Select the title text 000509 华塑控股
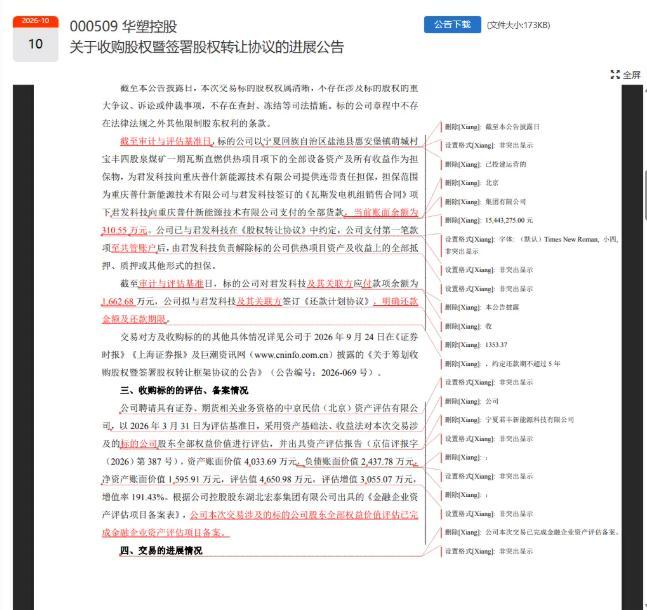647x610 pixels. pos(123,26)
